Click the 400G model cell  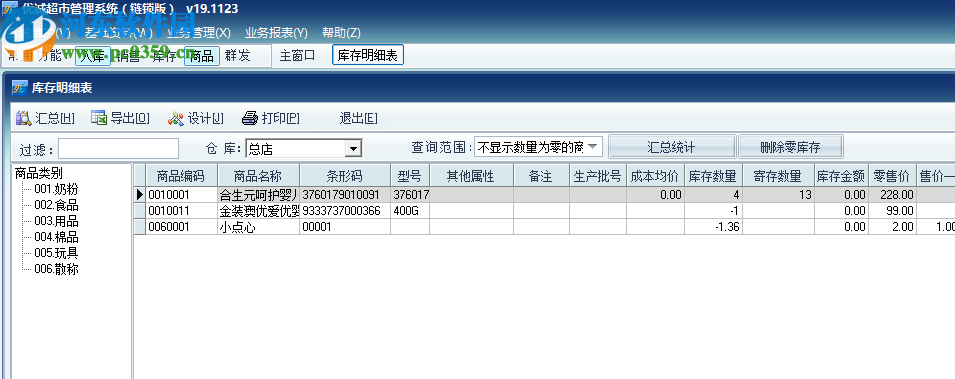[x=410, y=211]
